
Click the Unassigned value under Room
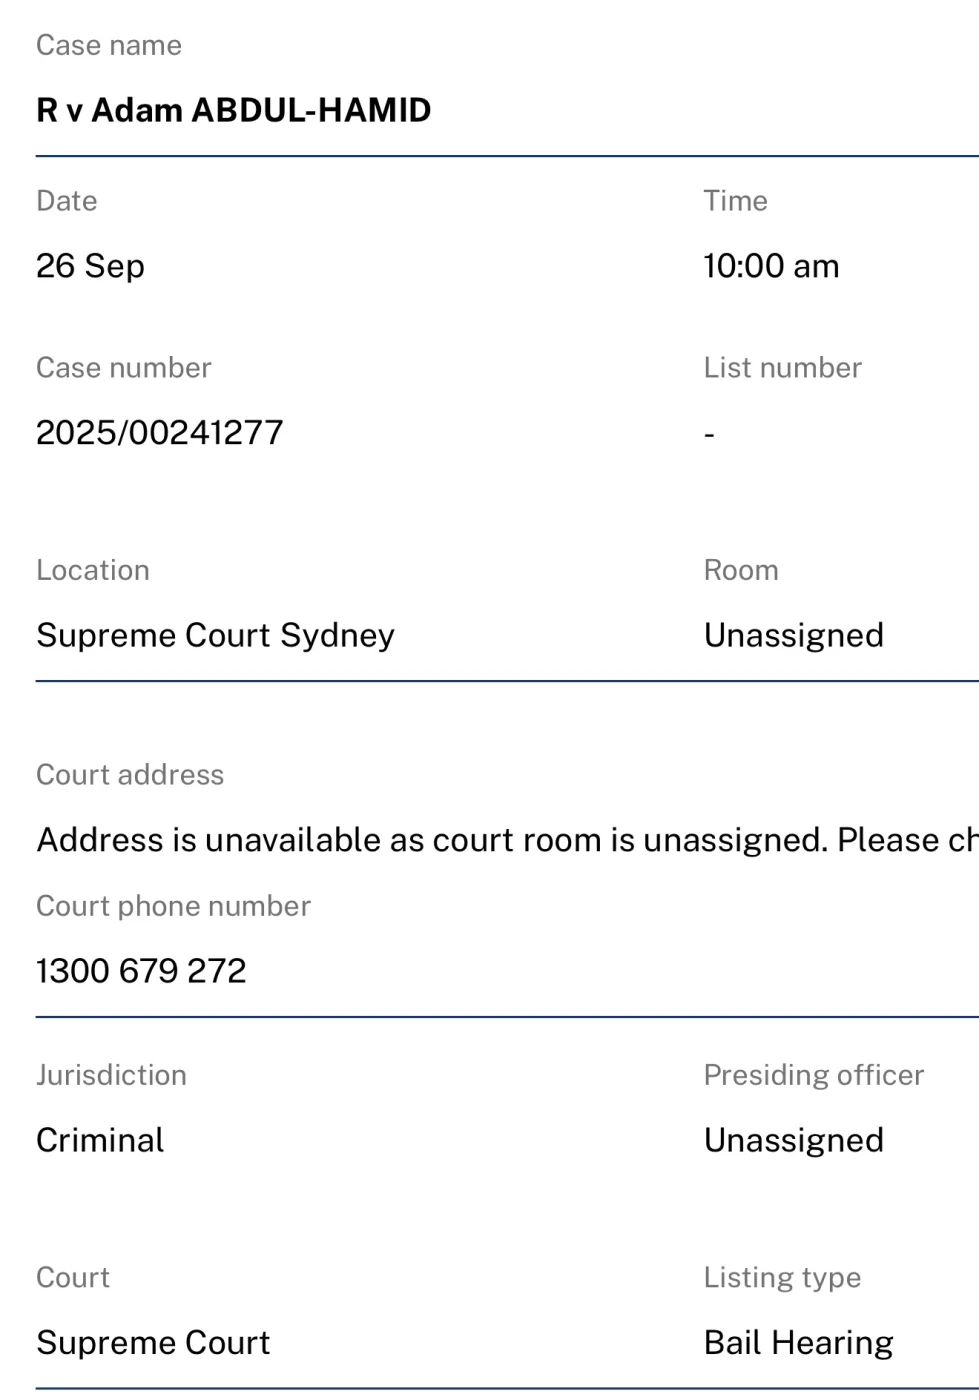point(793,636)
